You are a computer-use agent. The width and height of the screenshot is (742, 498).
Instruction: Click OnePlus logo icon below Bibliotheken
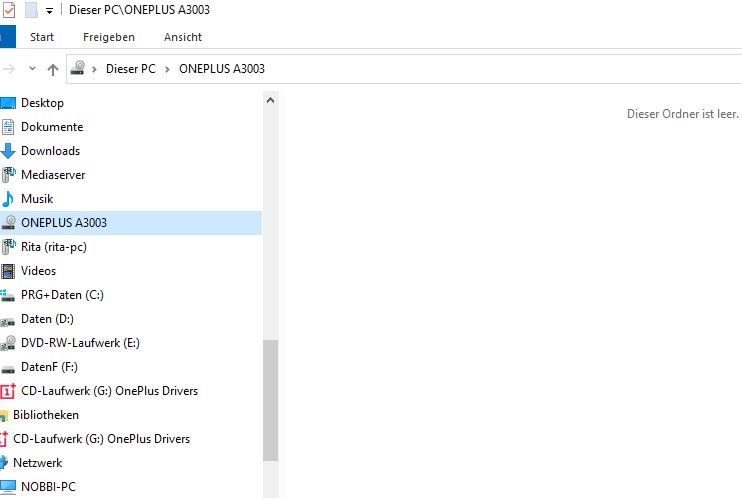(4, 439)
